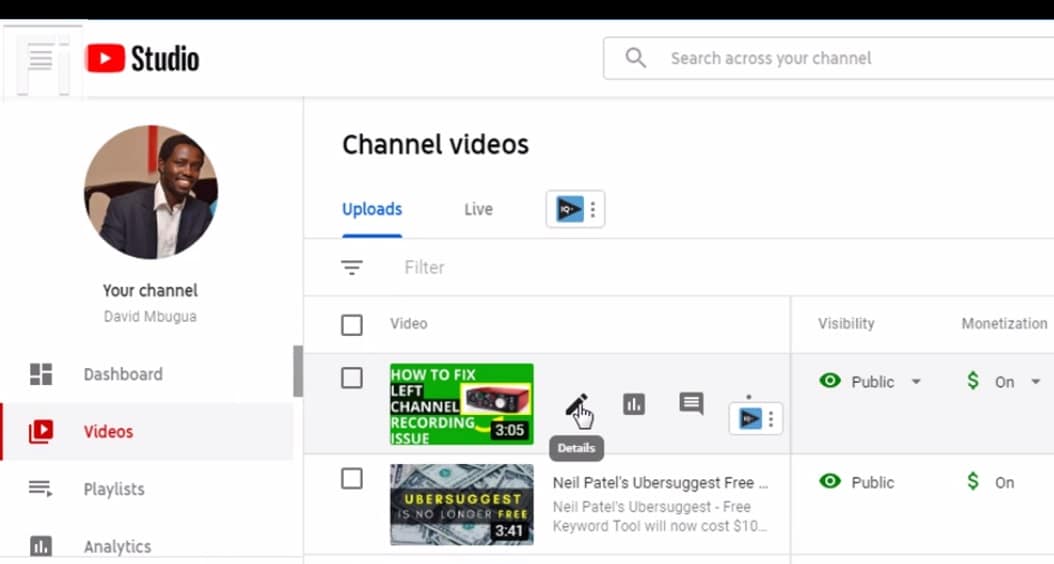
Task: Switch to the Uploads tab
Action: pos(372,210)
